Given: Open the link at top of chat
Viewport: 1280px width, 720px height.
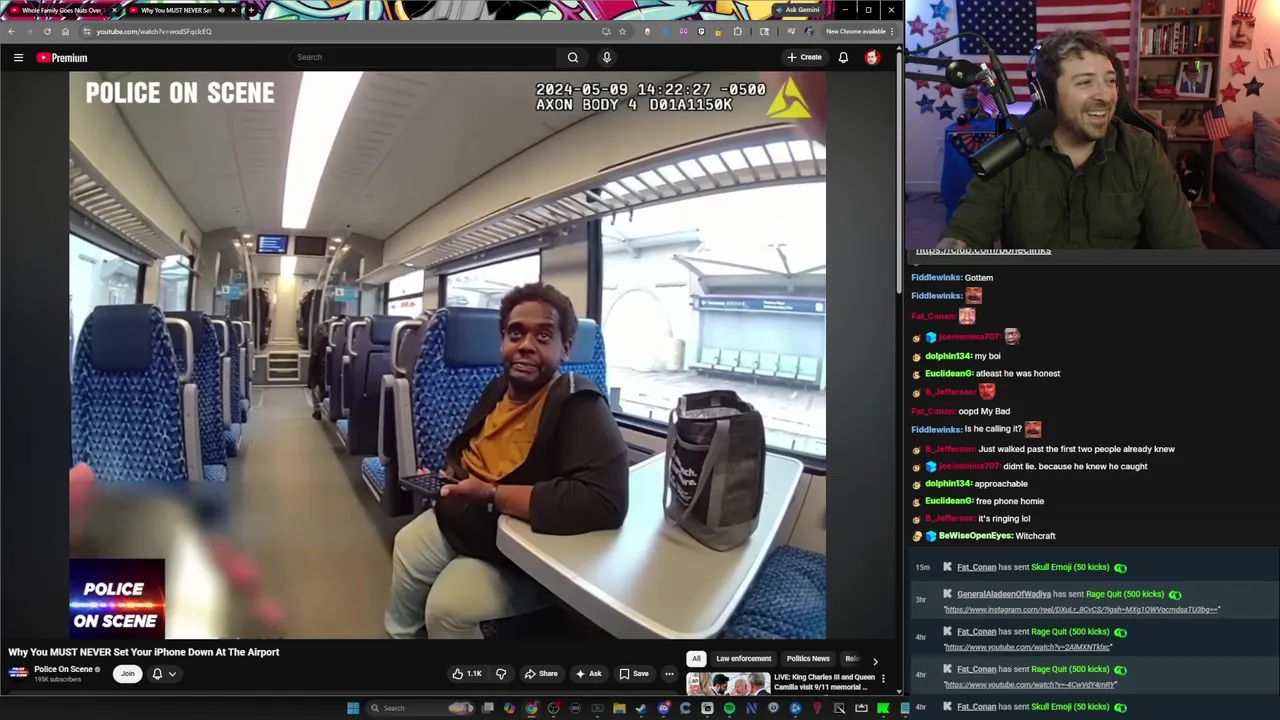Looking at the screenshot, I should pos(983,250).
